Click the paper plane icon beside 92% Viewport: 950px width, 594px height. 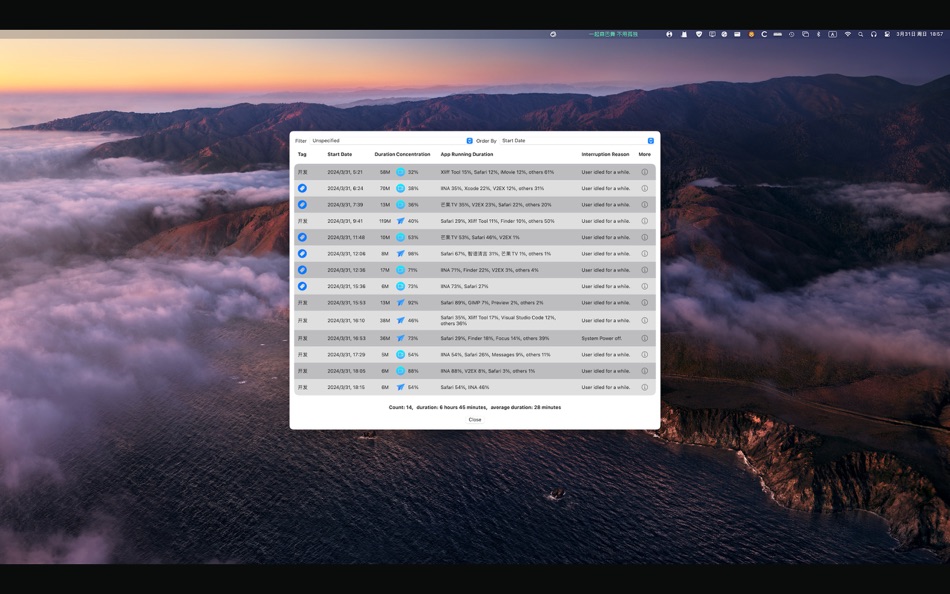click(x=400, y=302)
